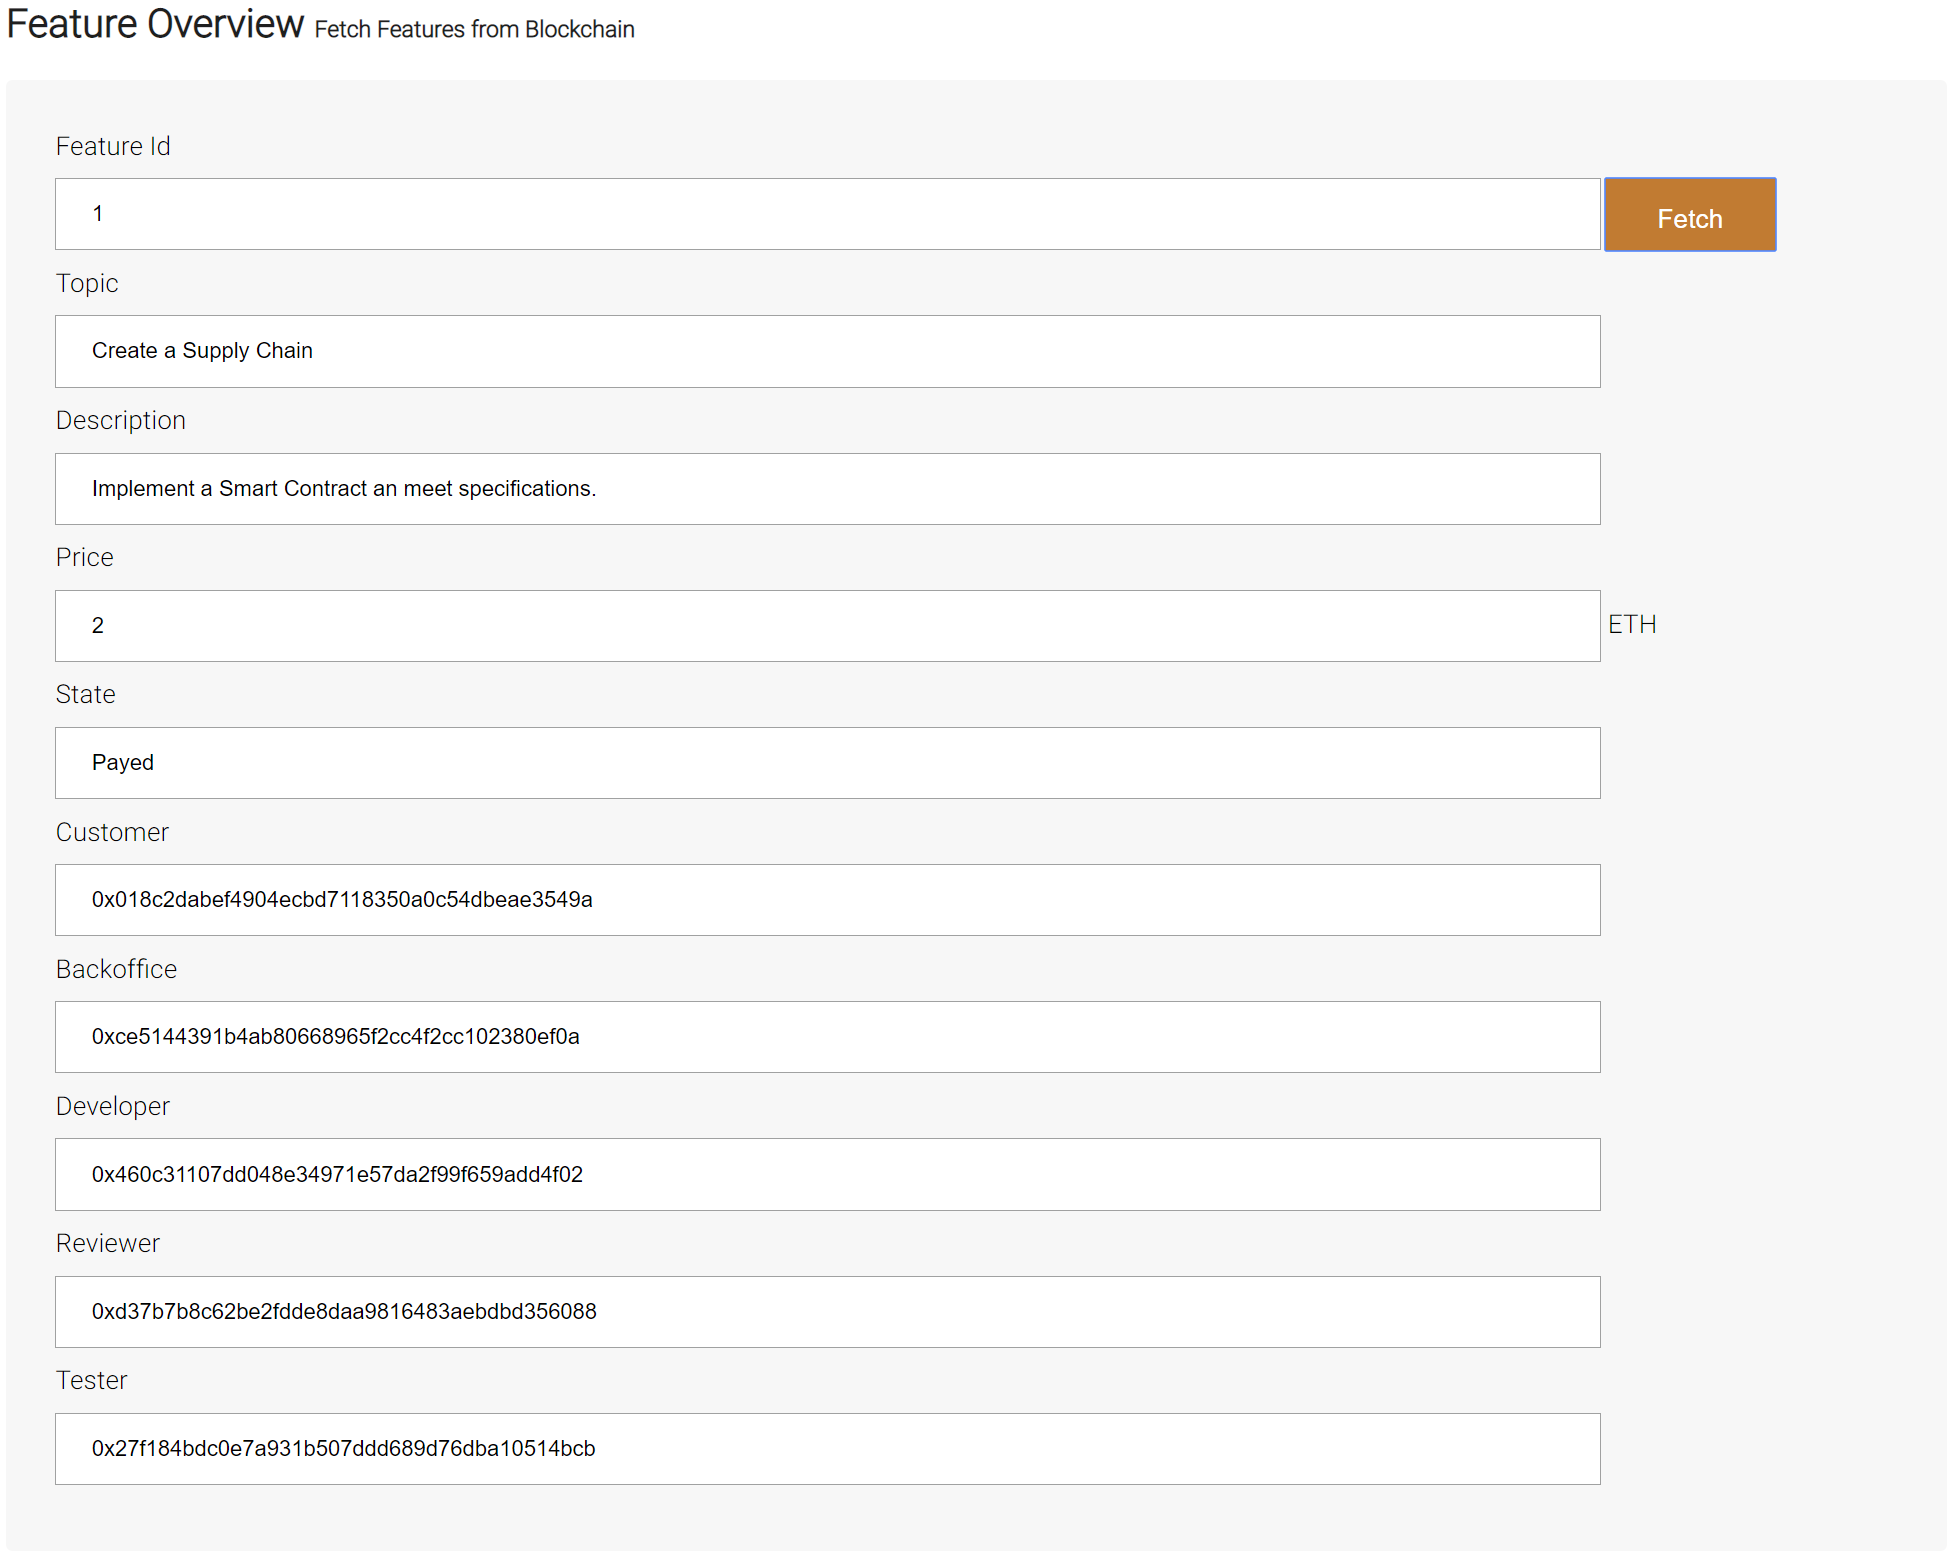Click Fetch Features from Blockchain subtitle
The height and width of the screenshot is (1557, 1950).
pyautogui.click(x=474, y=29)
